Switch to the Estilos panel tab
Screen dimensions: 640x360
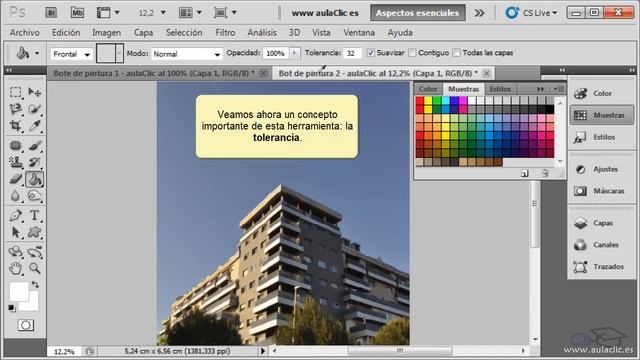[500, 89]
